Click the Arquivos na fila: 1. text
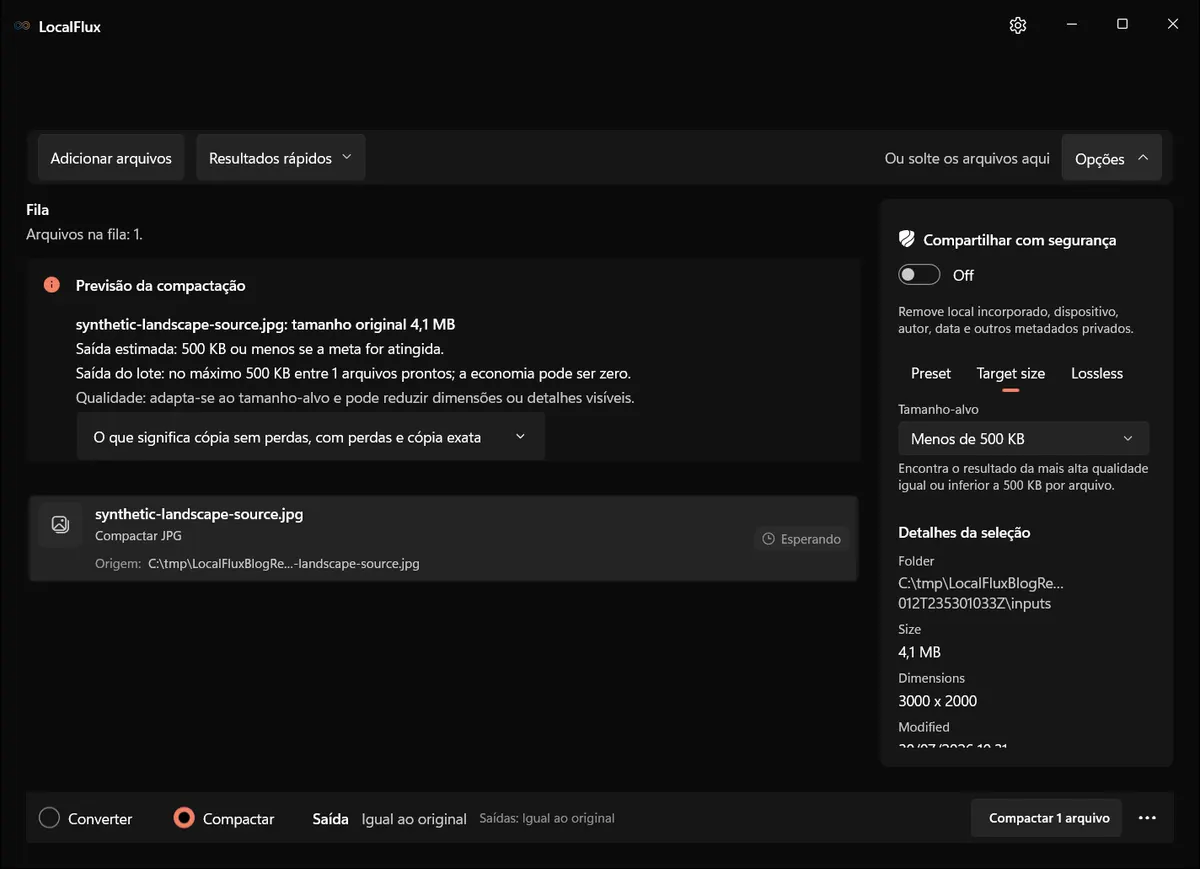The image size is (1200, 869). tap(84, 234)
